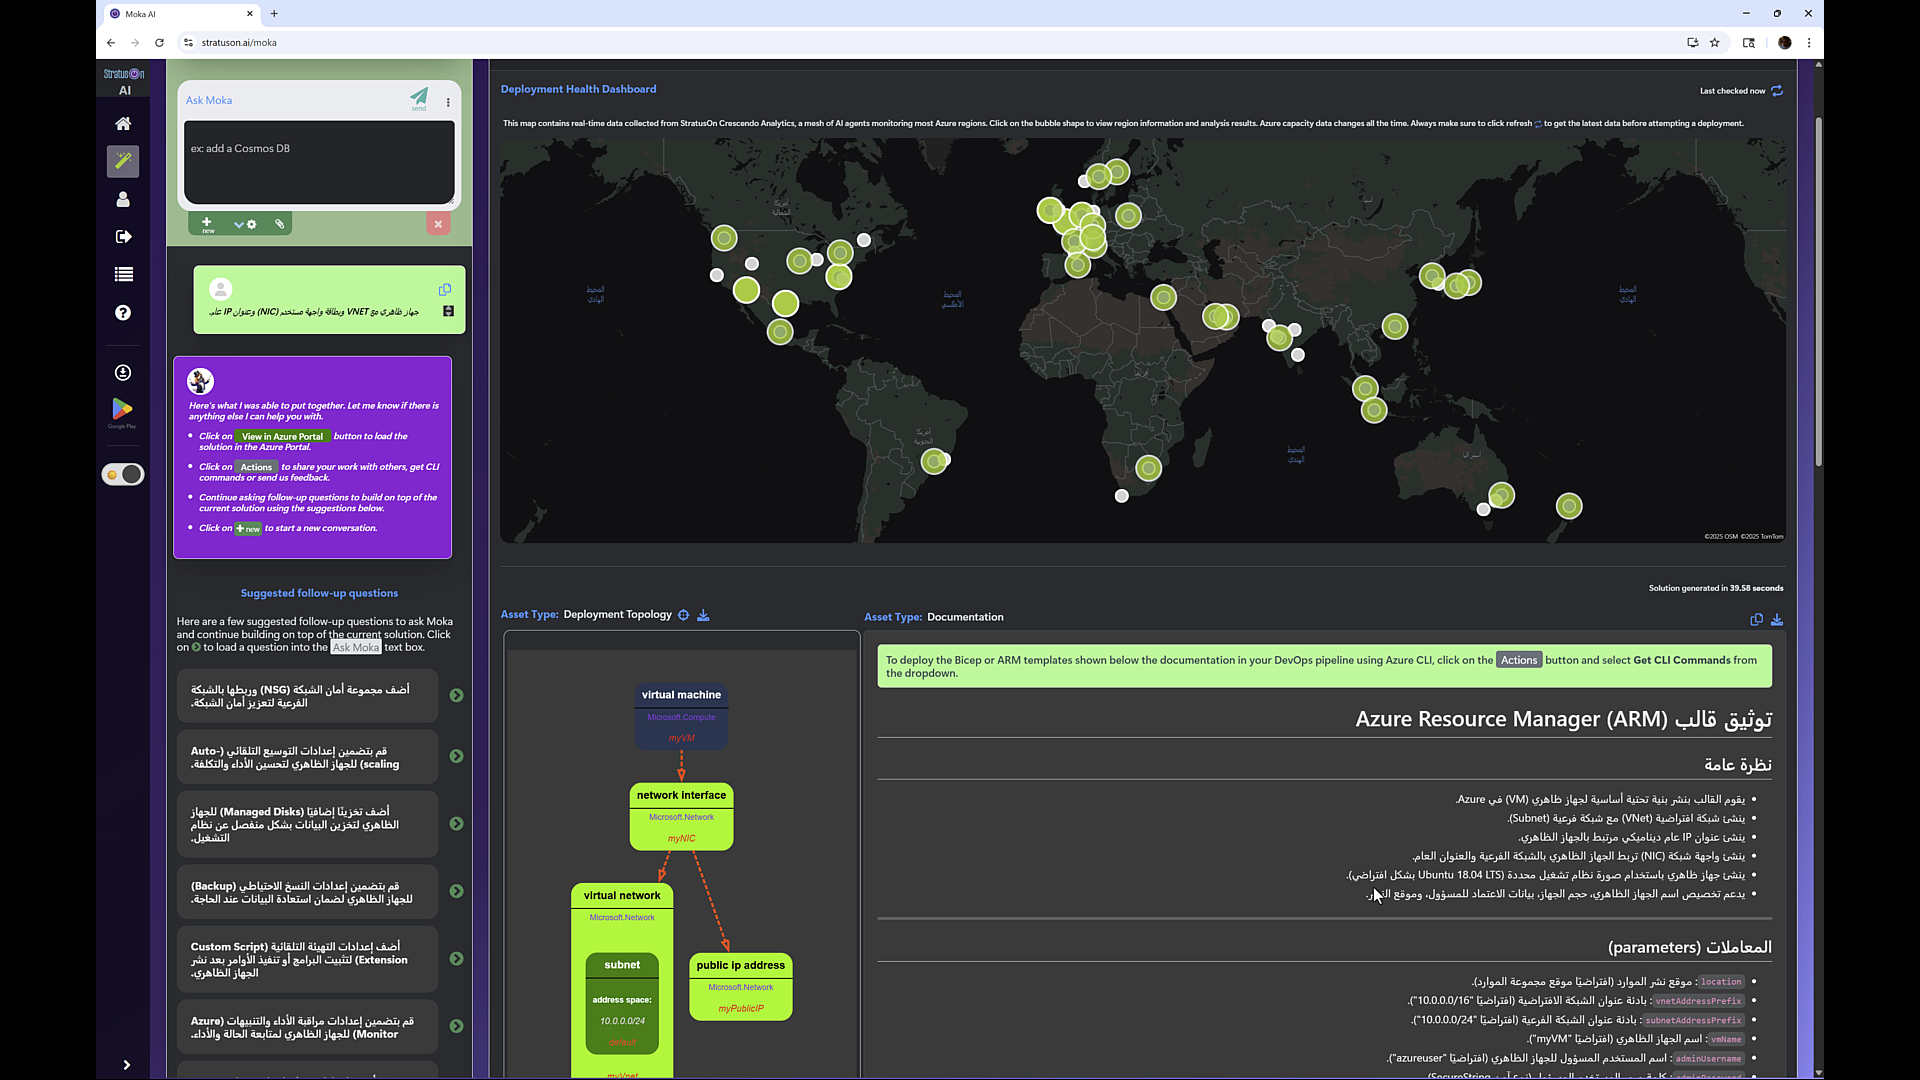
Task: Open the list view from the sidebar
Action: tap(122, 274)
